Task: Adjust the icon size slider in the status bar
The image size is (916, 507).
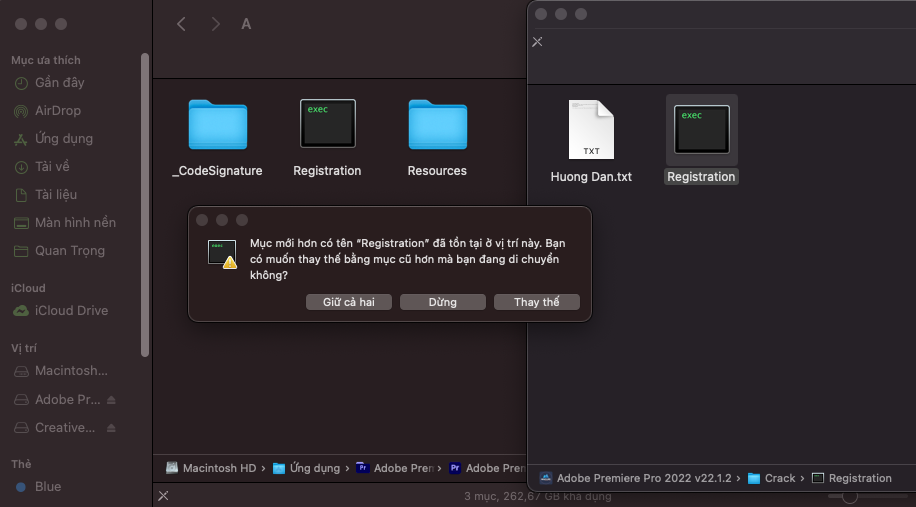Action: tap(850, 496)
